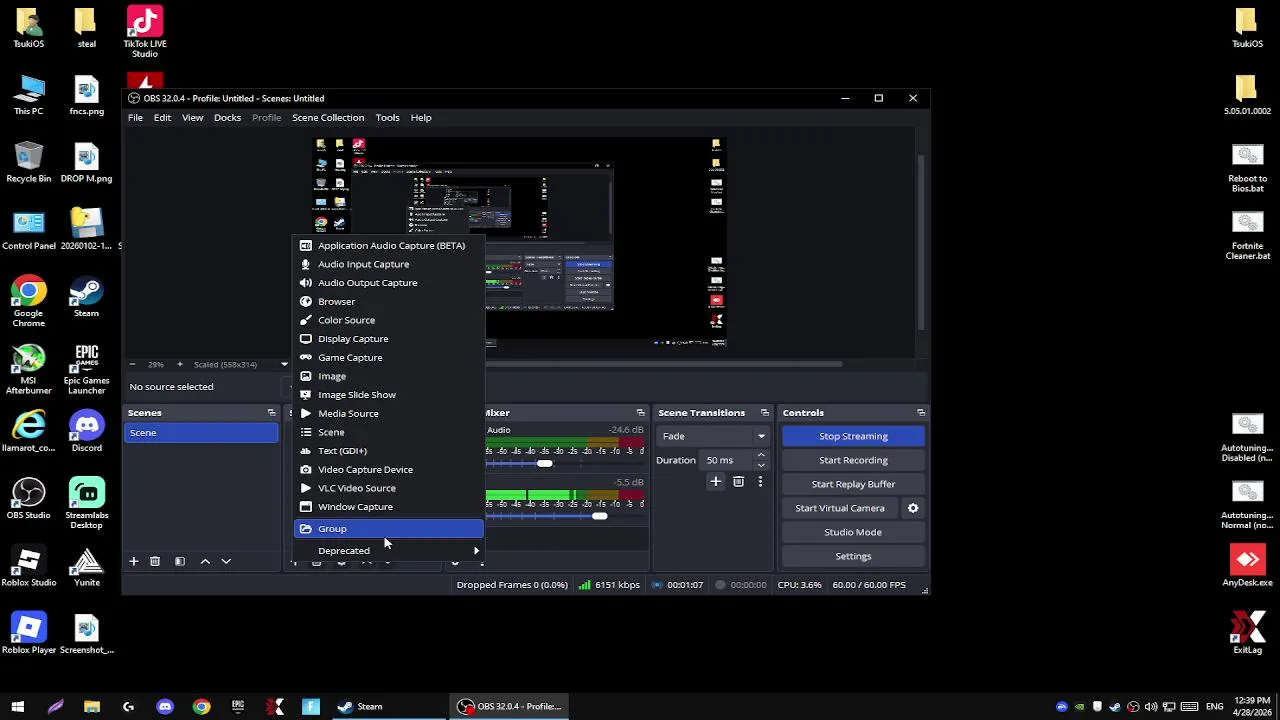Image resolution: width=1280 pixels, height=720 pixels.
Task: Open the Scene Collection menu
Action: (x=328, y=118)
